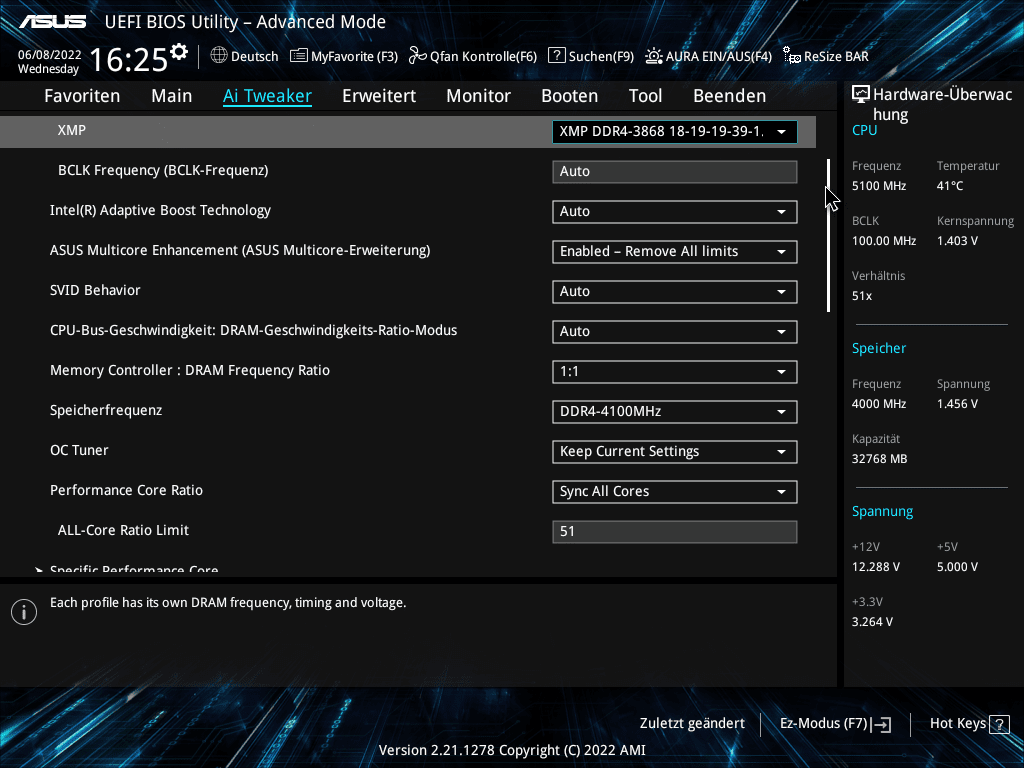Open DRAM-Geschwindigkeits-Ratio-Modus dropdown

(675, 332)
